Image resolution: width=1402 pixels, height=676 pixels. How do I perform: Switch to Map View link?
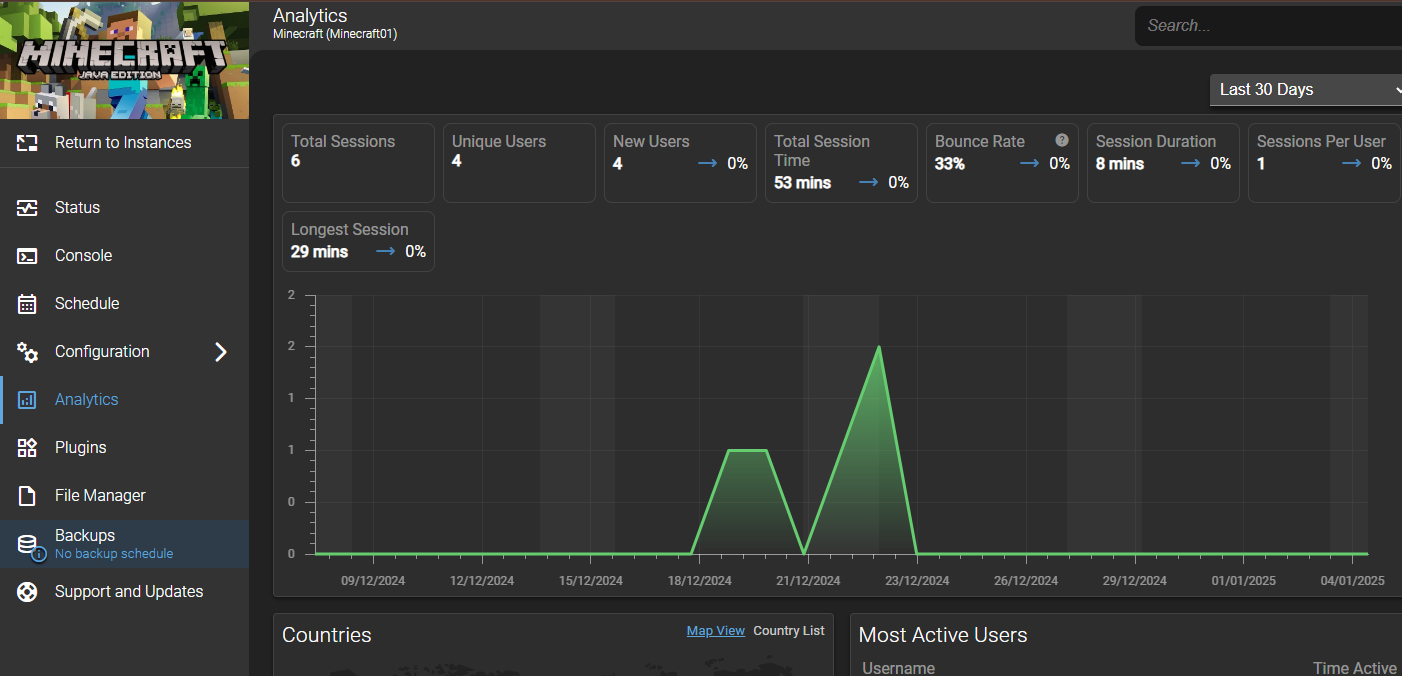pos(715,631)
